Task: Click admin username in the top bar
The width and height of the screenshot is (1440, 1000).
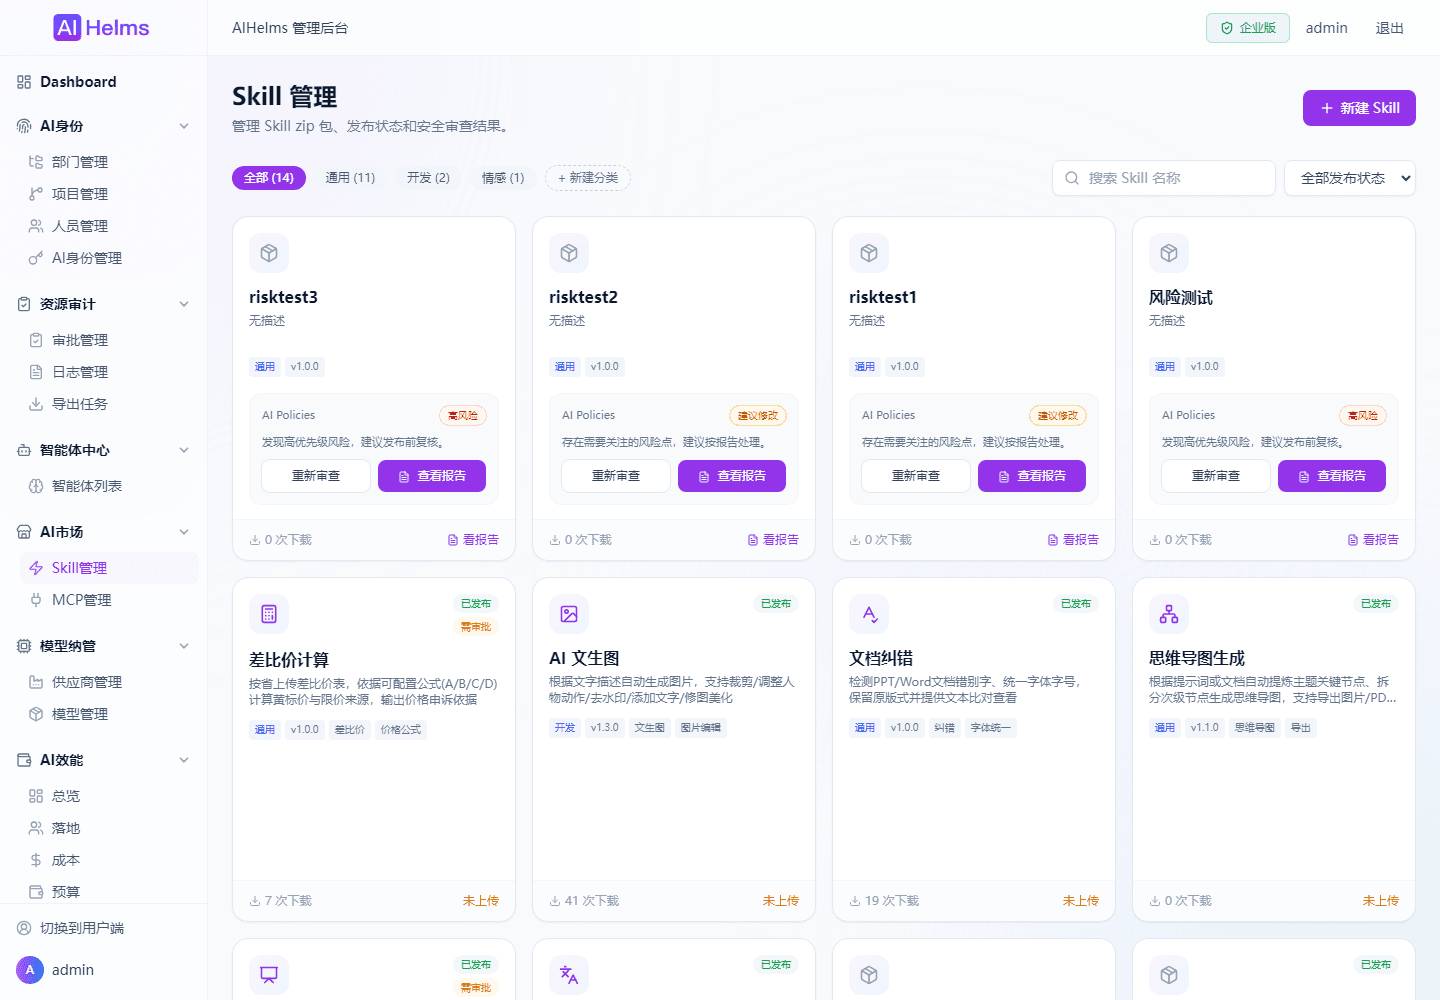Action: tap(1327, 28)
